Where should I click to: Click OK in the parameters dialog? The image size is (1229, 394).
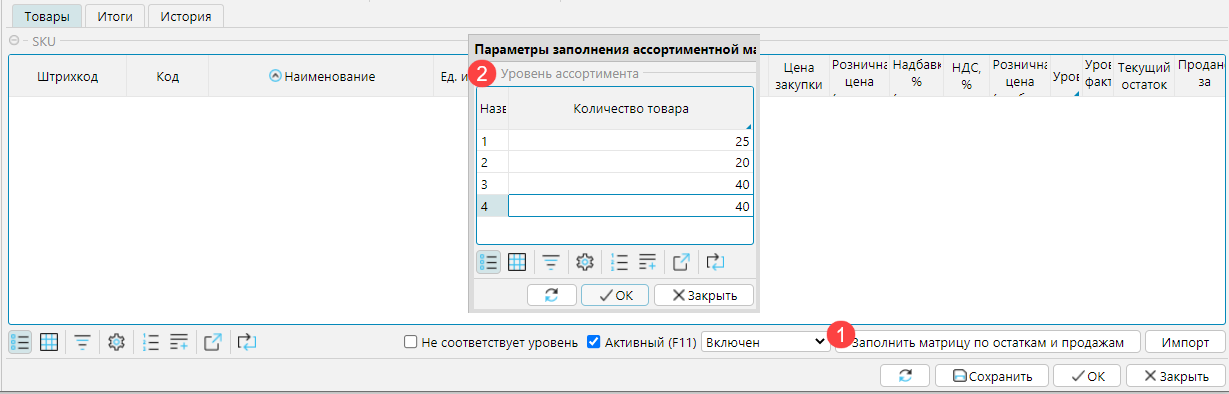pos(616,295)
